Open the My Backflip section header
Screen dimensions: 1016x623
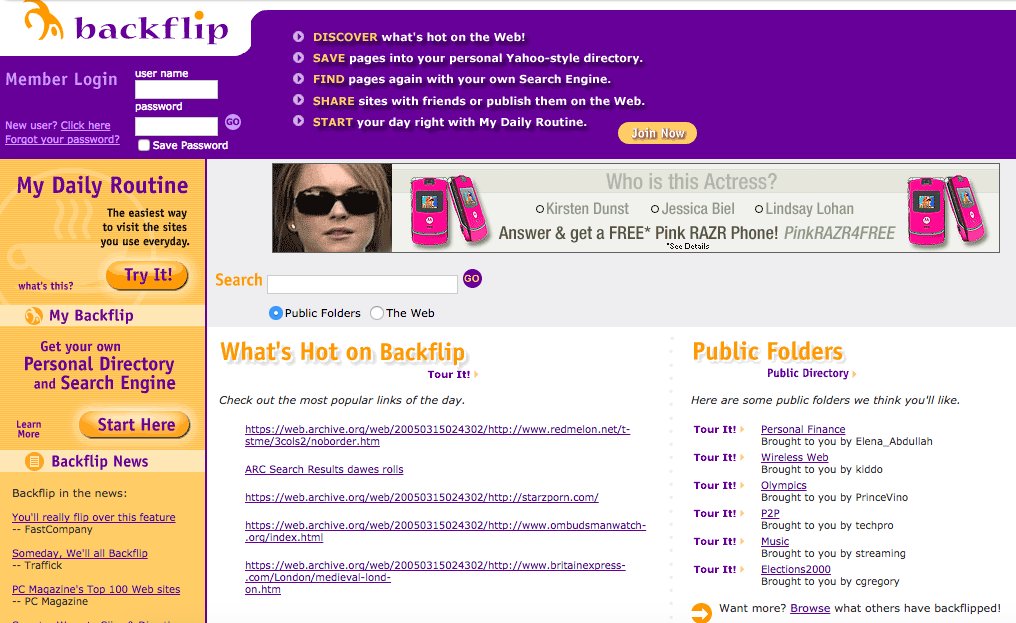[x=91, y=316]
